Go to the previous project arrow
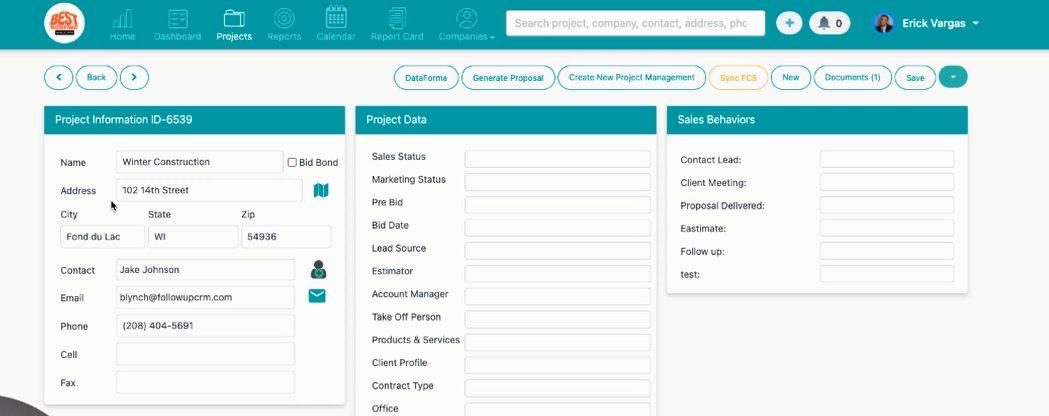Screen dimensions: 1049x416 tap(59, 78)
